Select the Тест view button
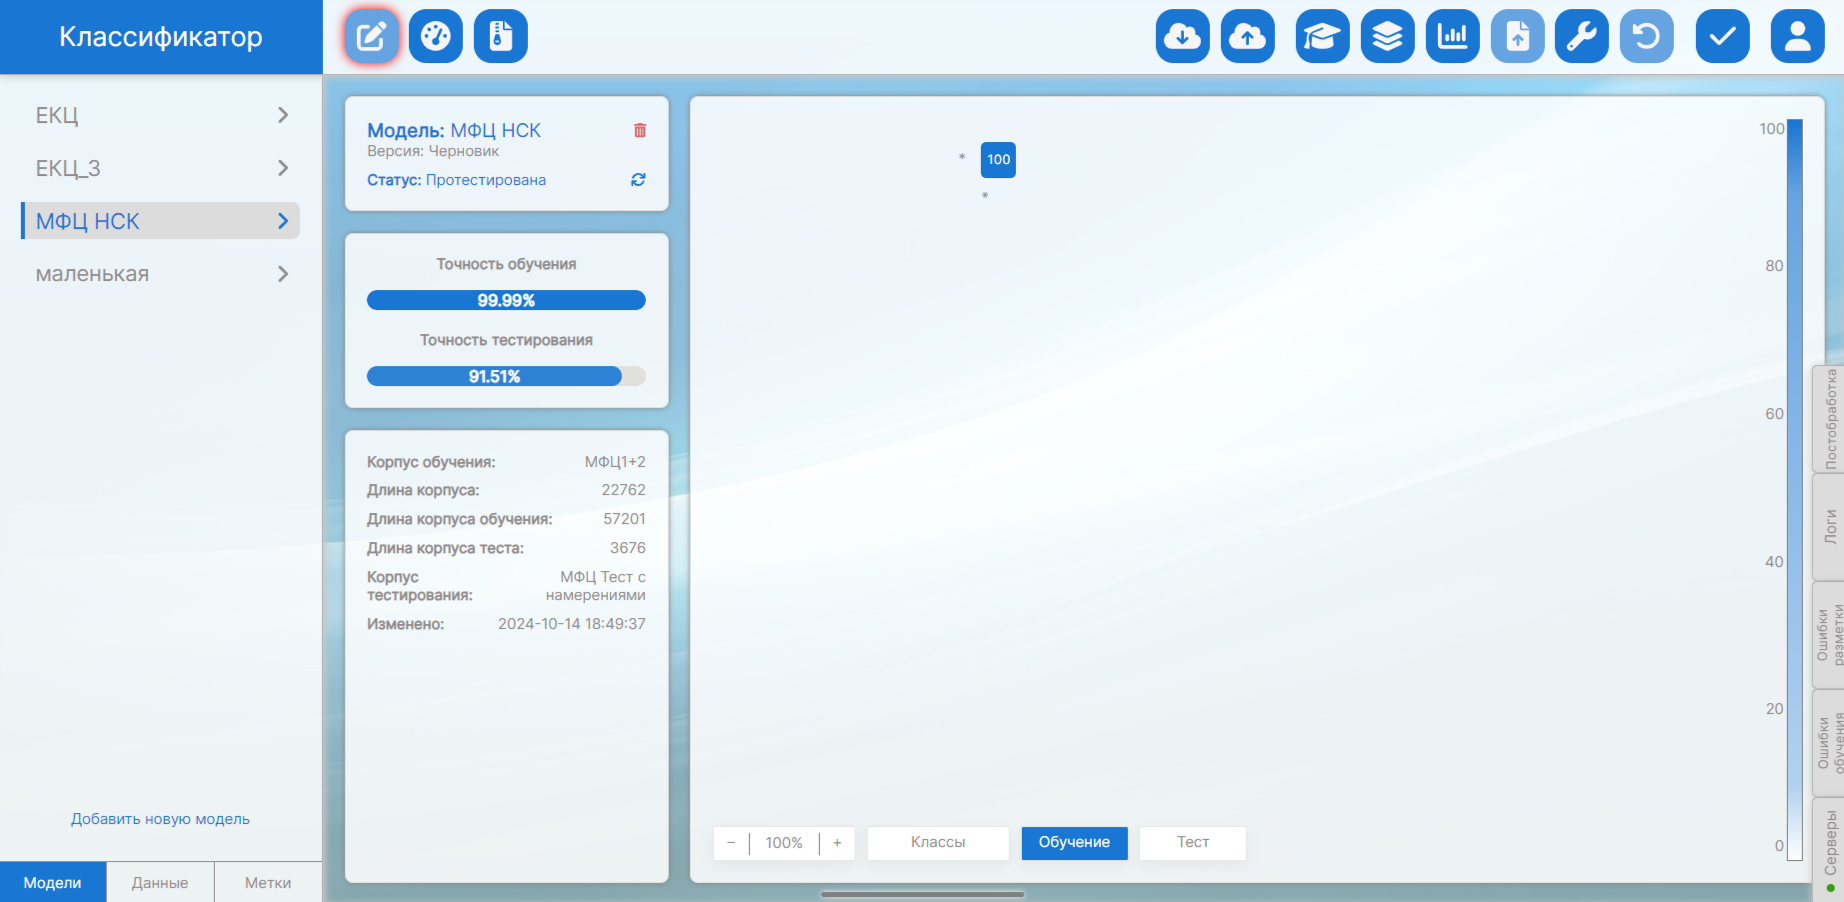 coord(1192,842)
